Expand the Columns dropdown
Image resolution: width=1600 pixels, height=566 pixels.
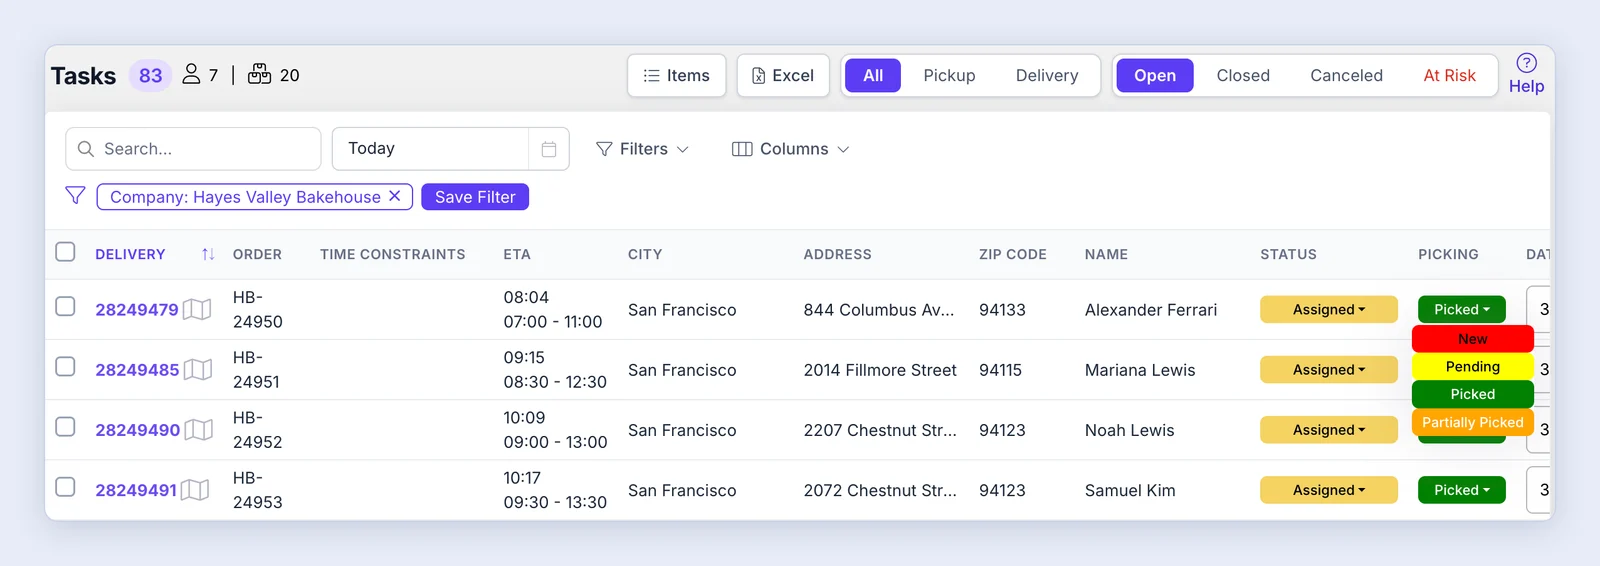click(790, 149)
